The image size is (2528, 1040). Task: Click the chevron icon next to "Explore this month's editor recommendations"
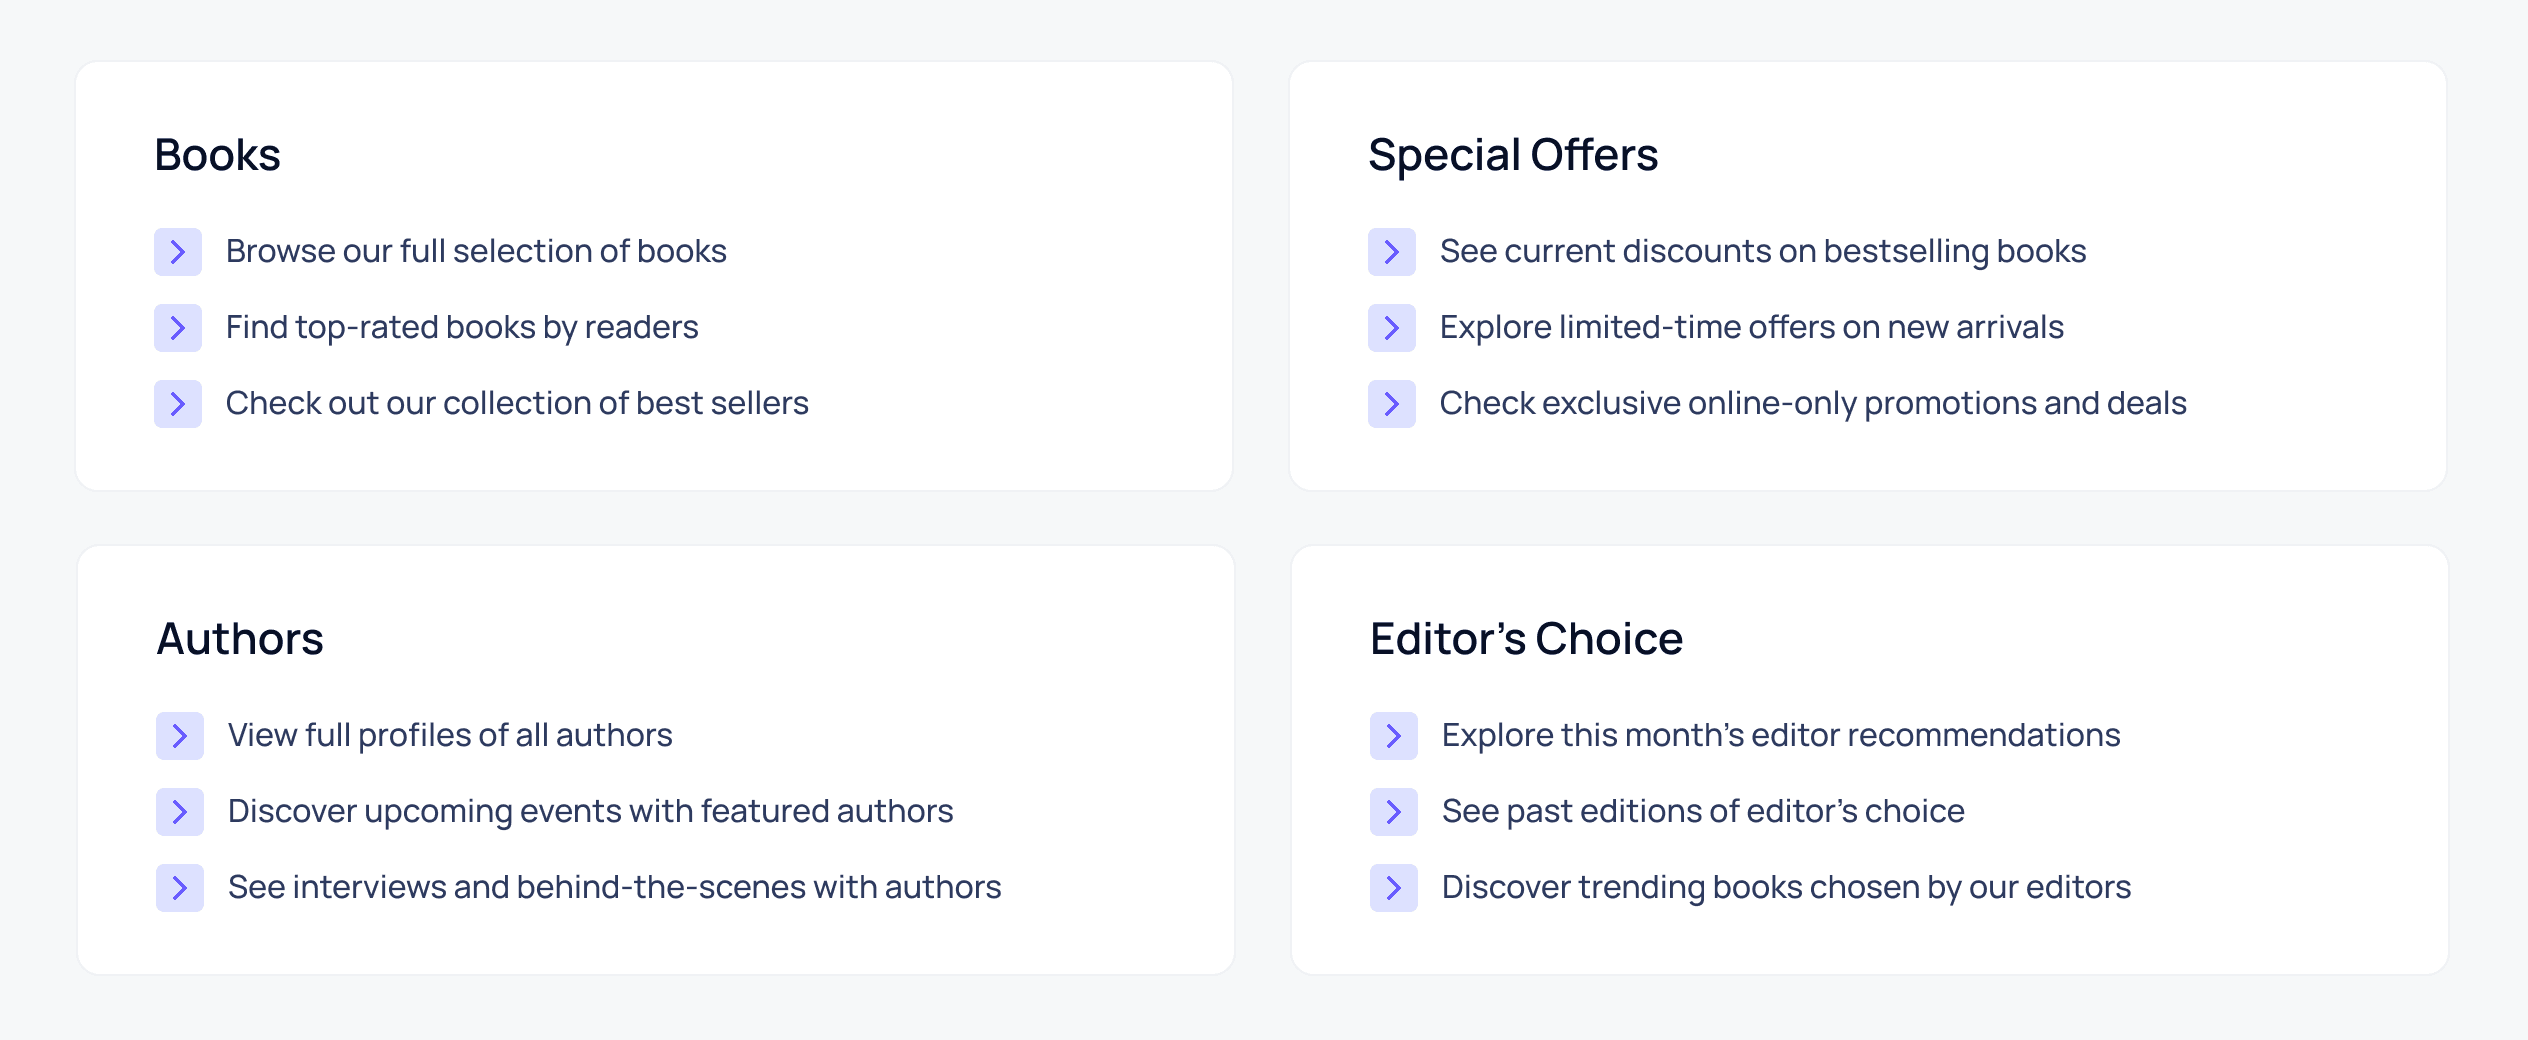[1392, 735]
